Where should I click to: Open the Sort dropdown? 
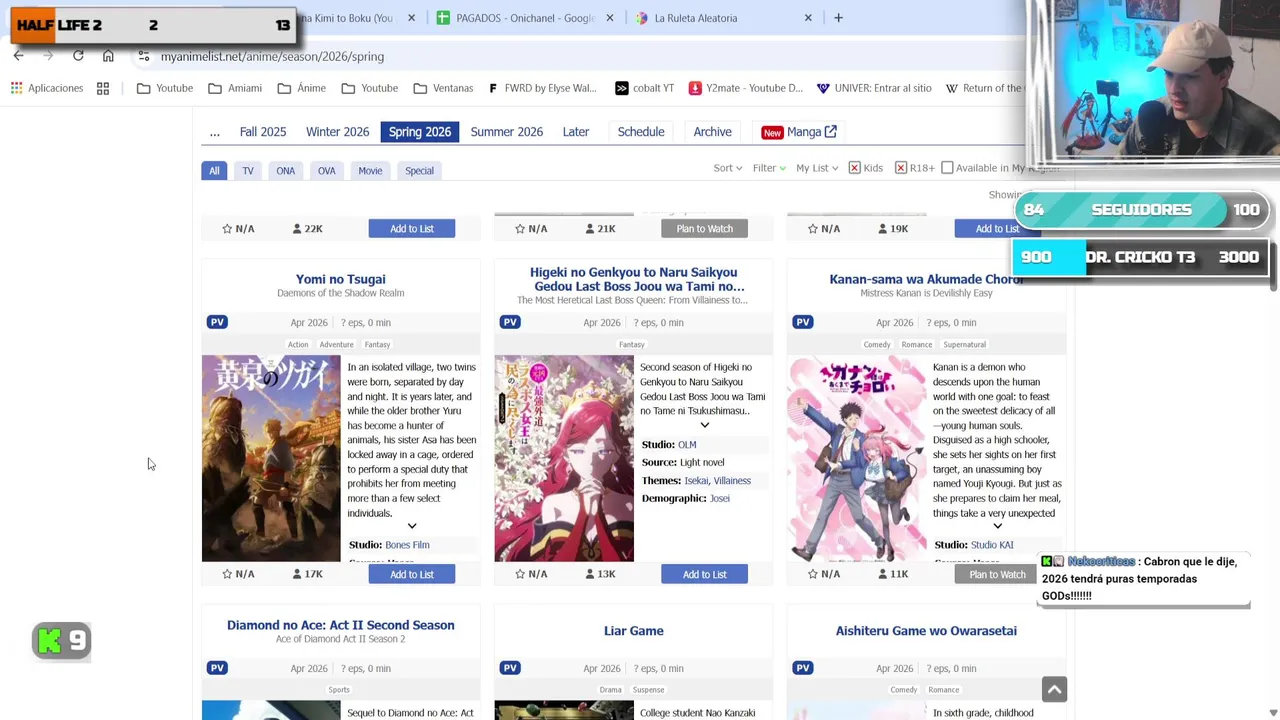point(727,168)
